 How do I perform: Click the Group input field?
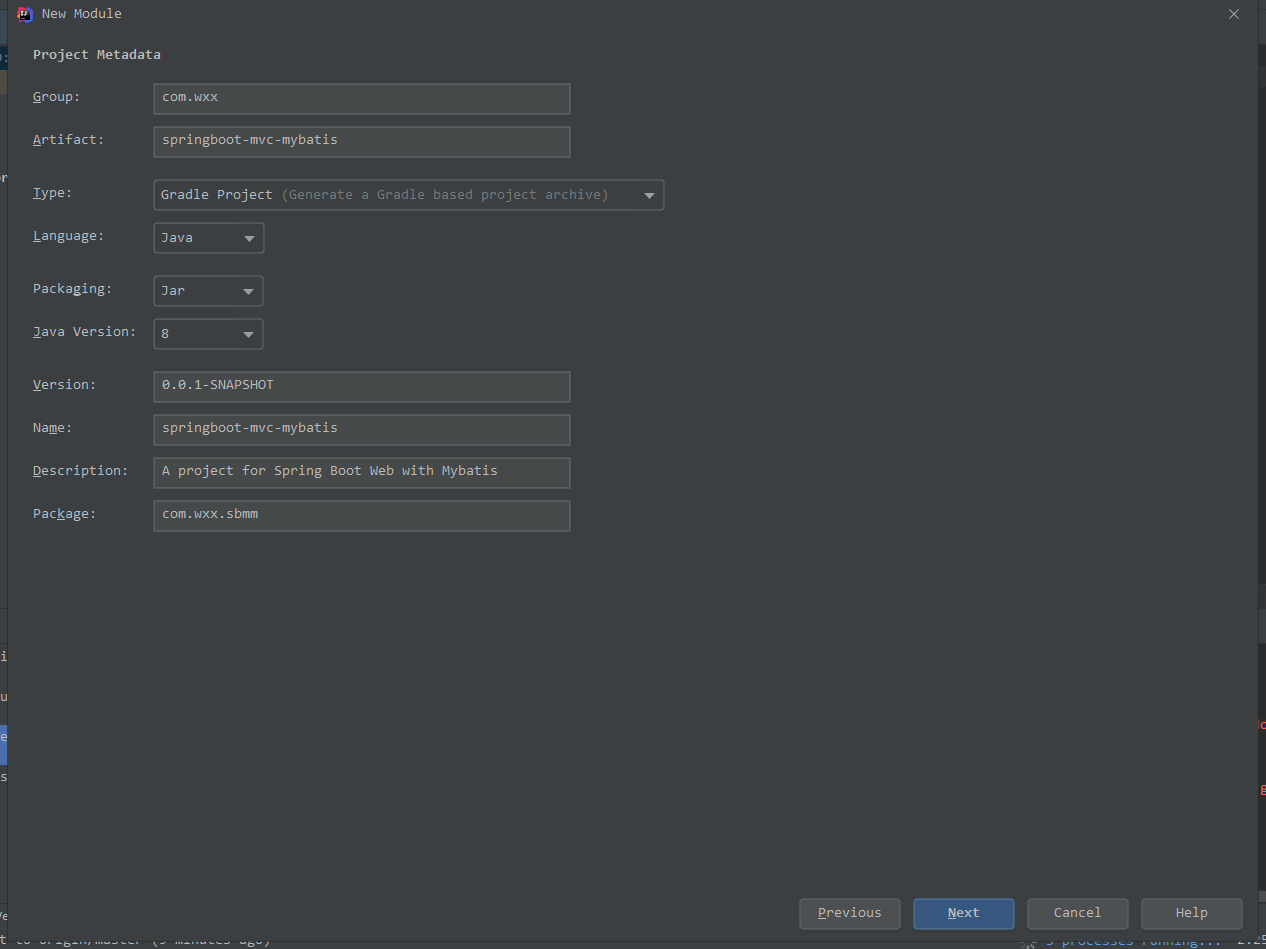[361, 98]
